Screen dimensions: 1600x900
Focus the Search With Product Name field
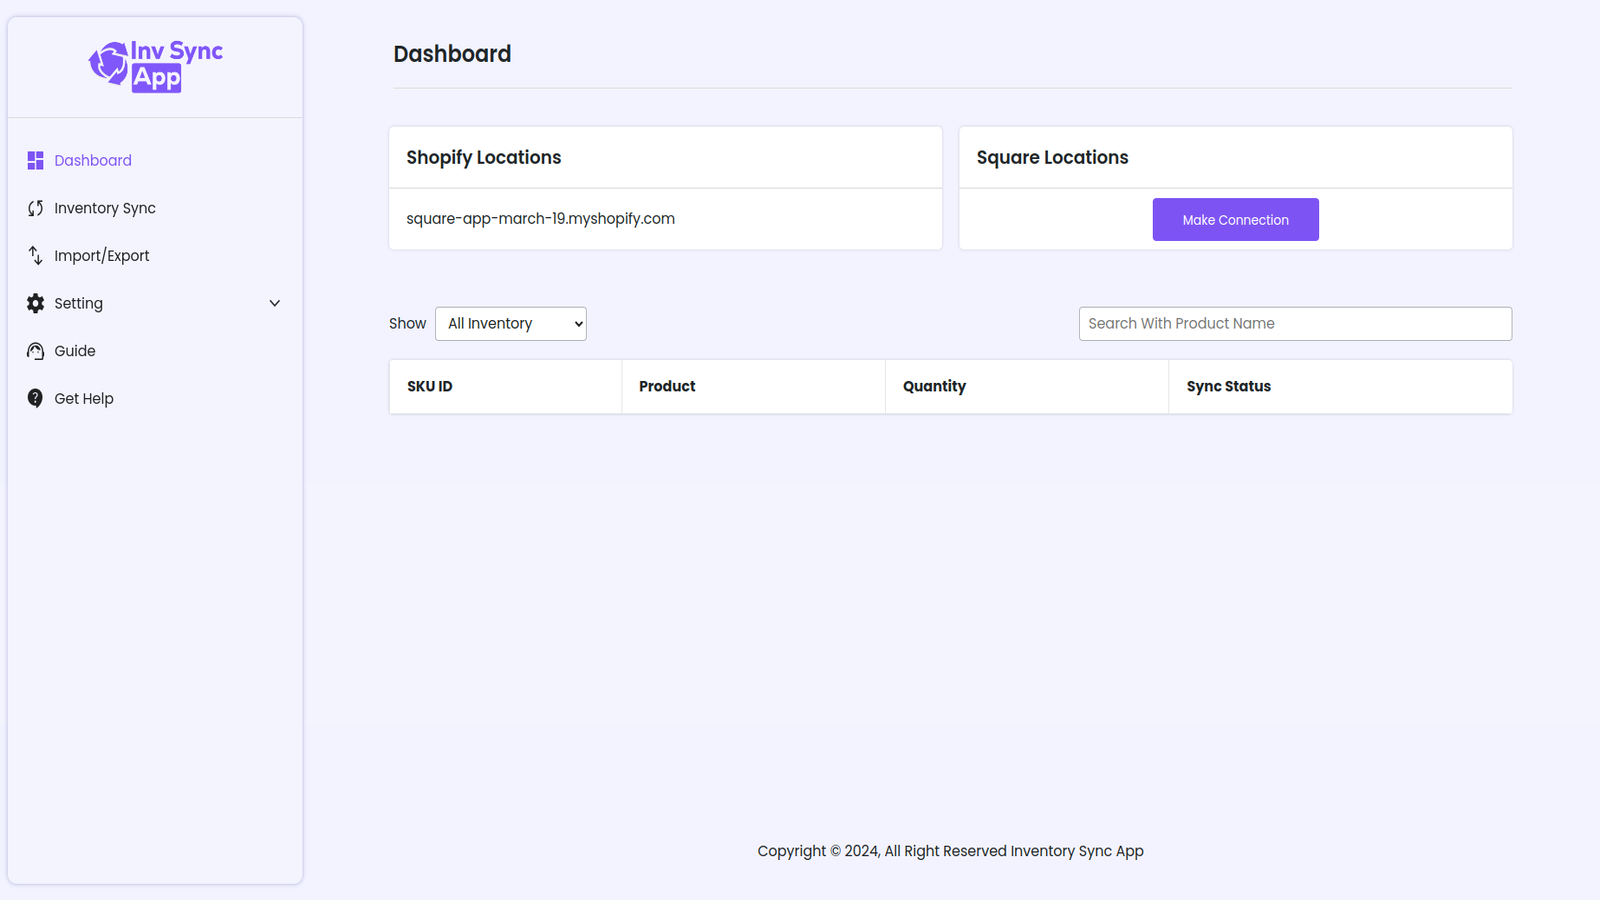(1295, 324)
